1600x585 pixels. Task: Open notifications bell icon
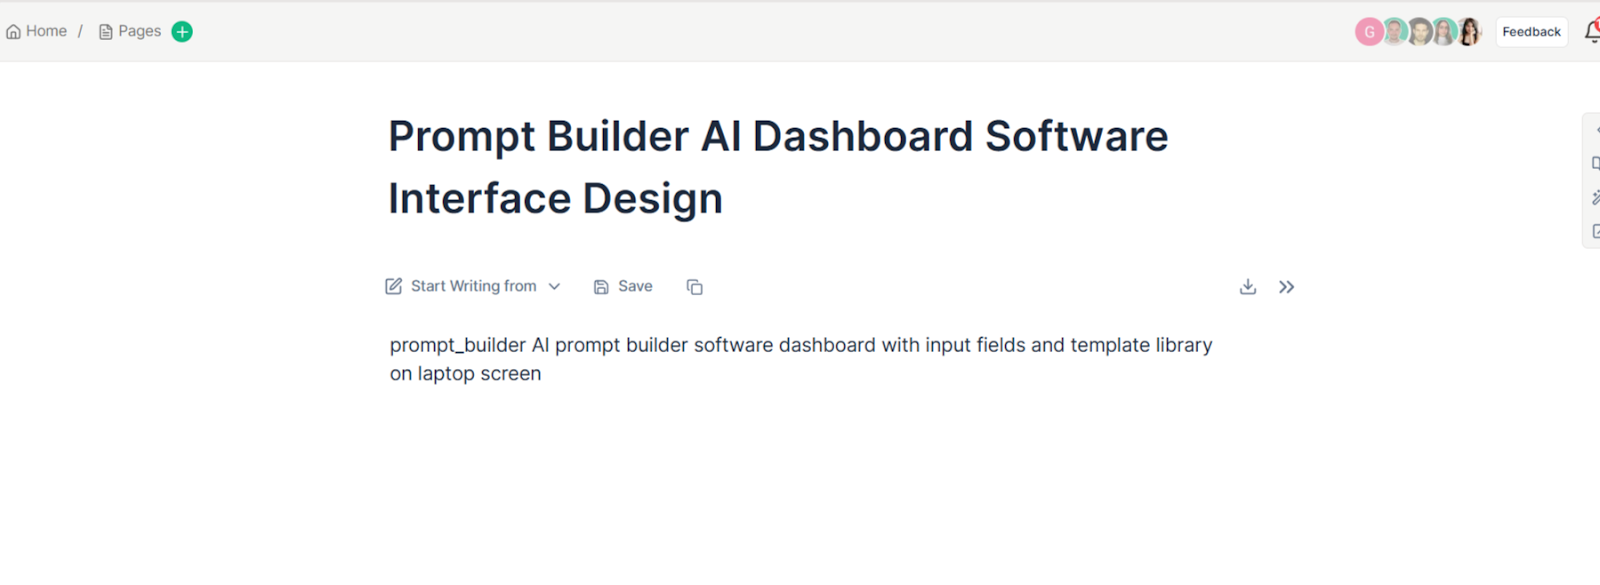[x=1592, y=32]
